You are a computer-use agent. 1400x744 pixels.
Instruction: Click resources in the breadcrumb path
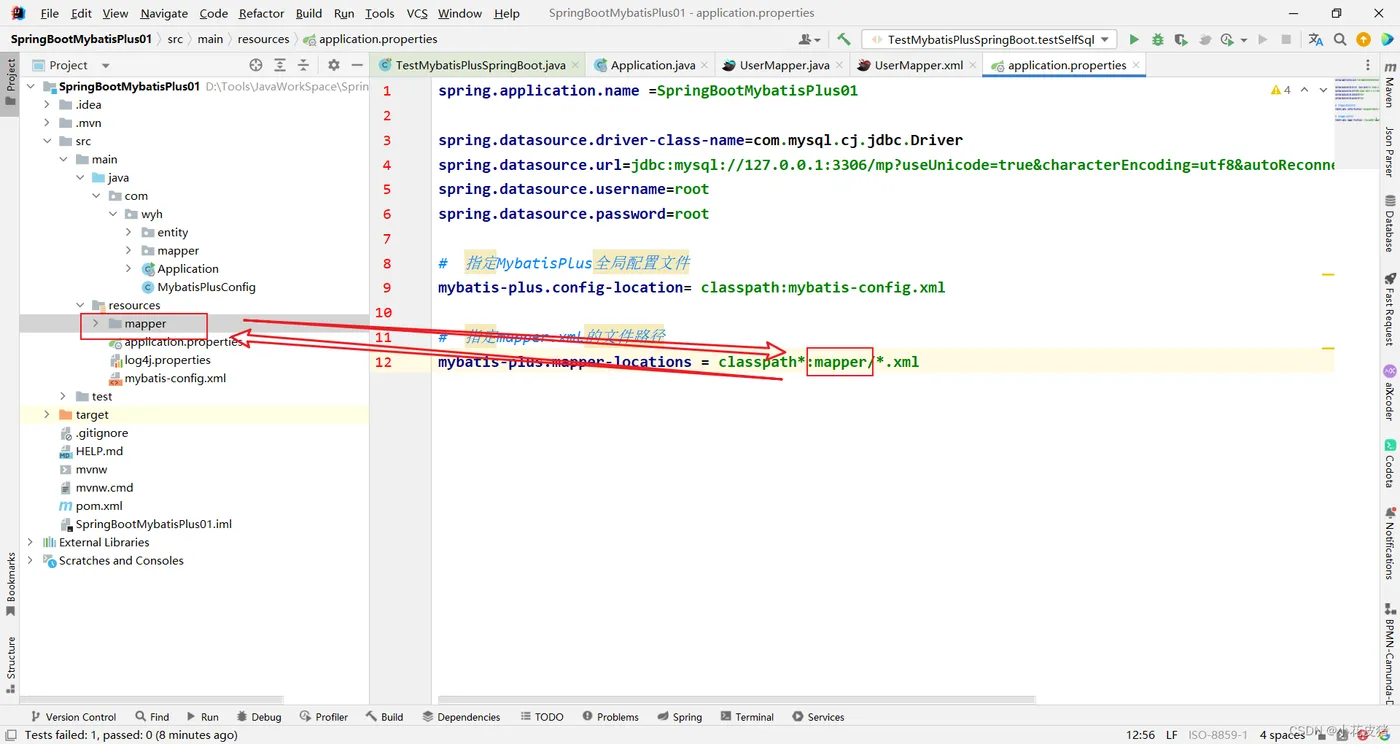(x=263, y=39)
